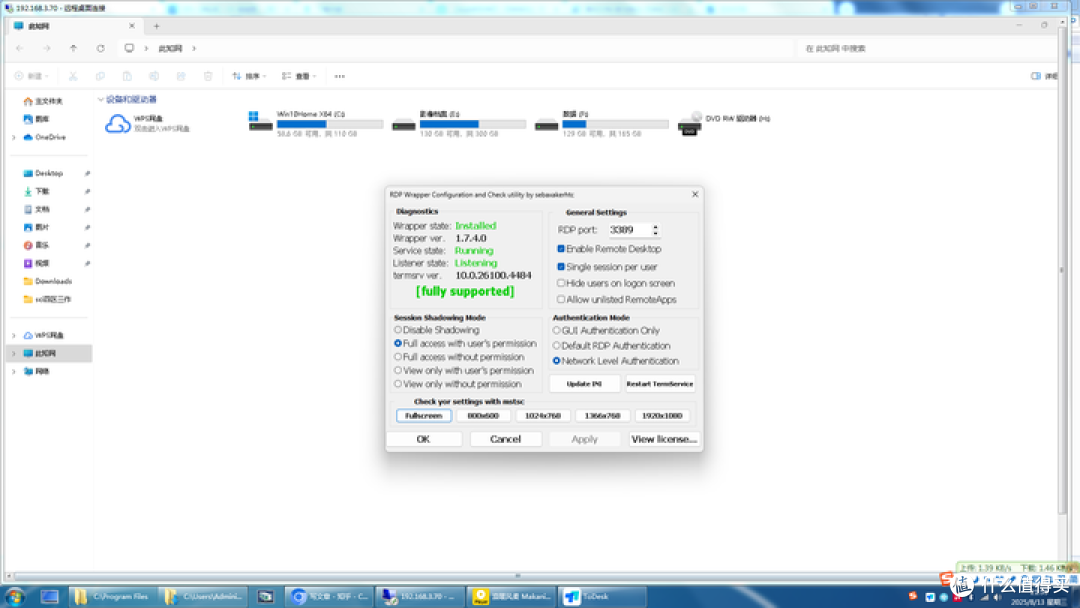Click the Update INI button

(x=584, y=384)
